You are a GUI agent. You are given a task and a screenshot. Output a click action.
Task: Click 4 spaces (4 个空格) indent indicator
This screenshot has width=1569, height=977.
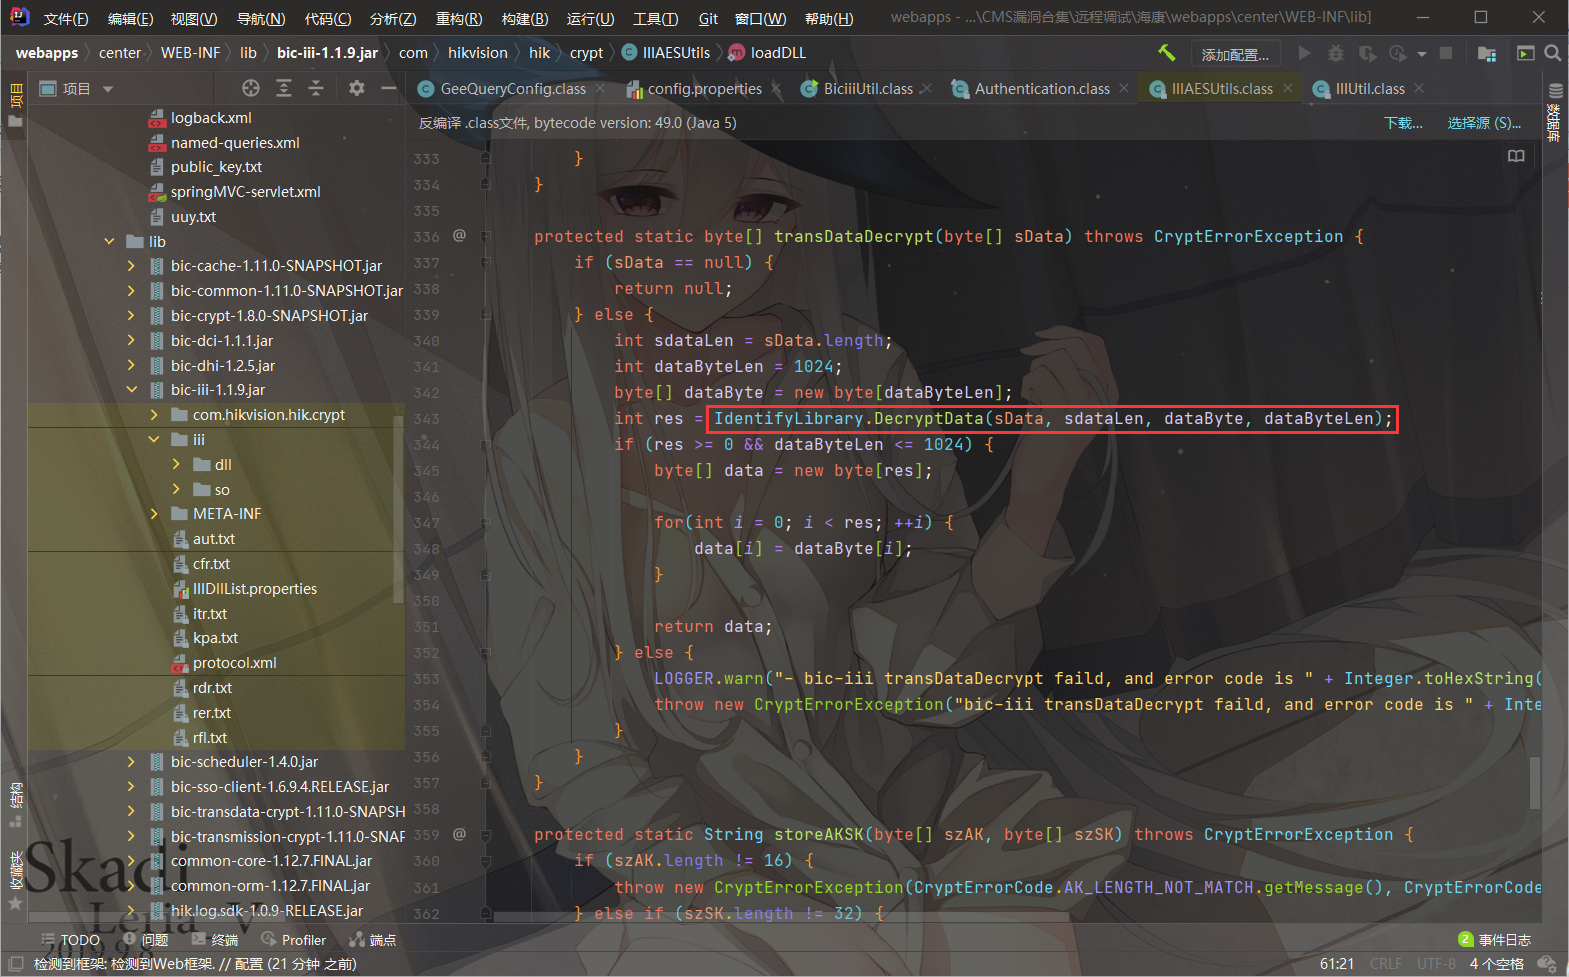pyautogui.click(x=1496, y=964)
